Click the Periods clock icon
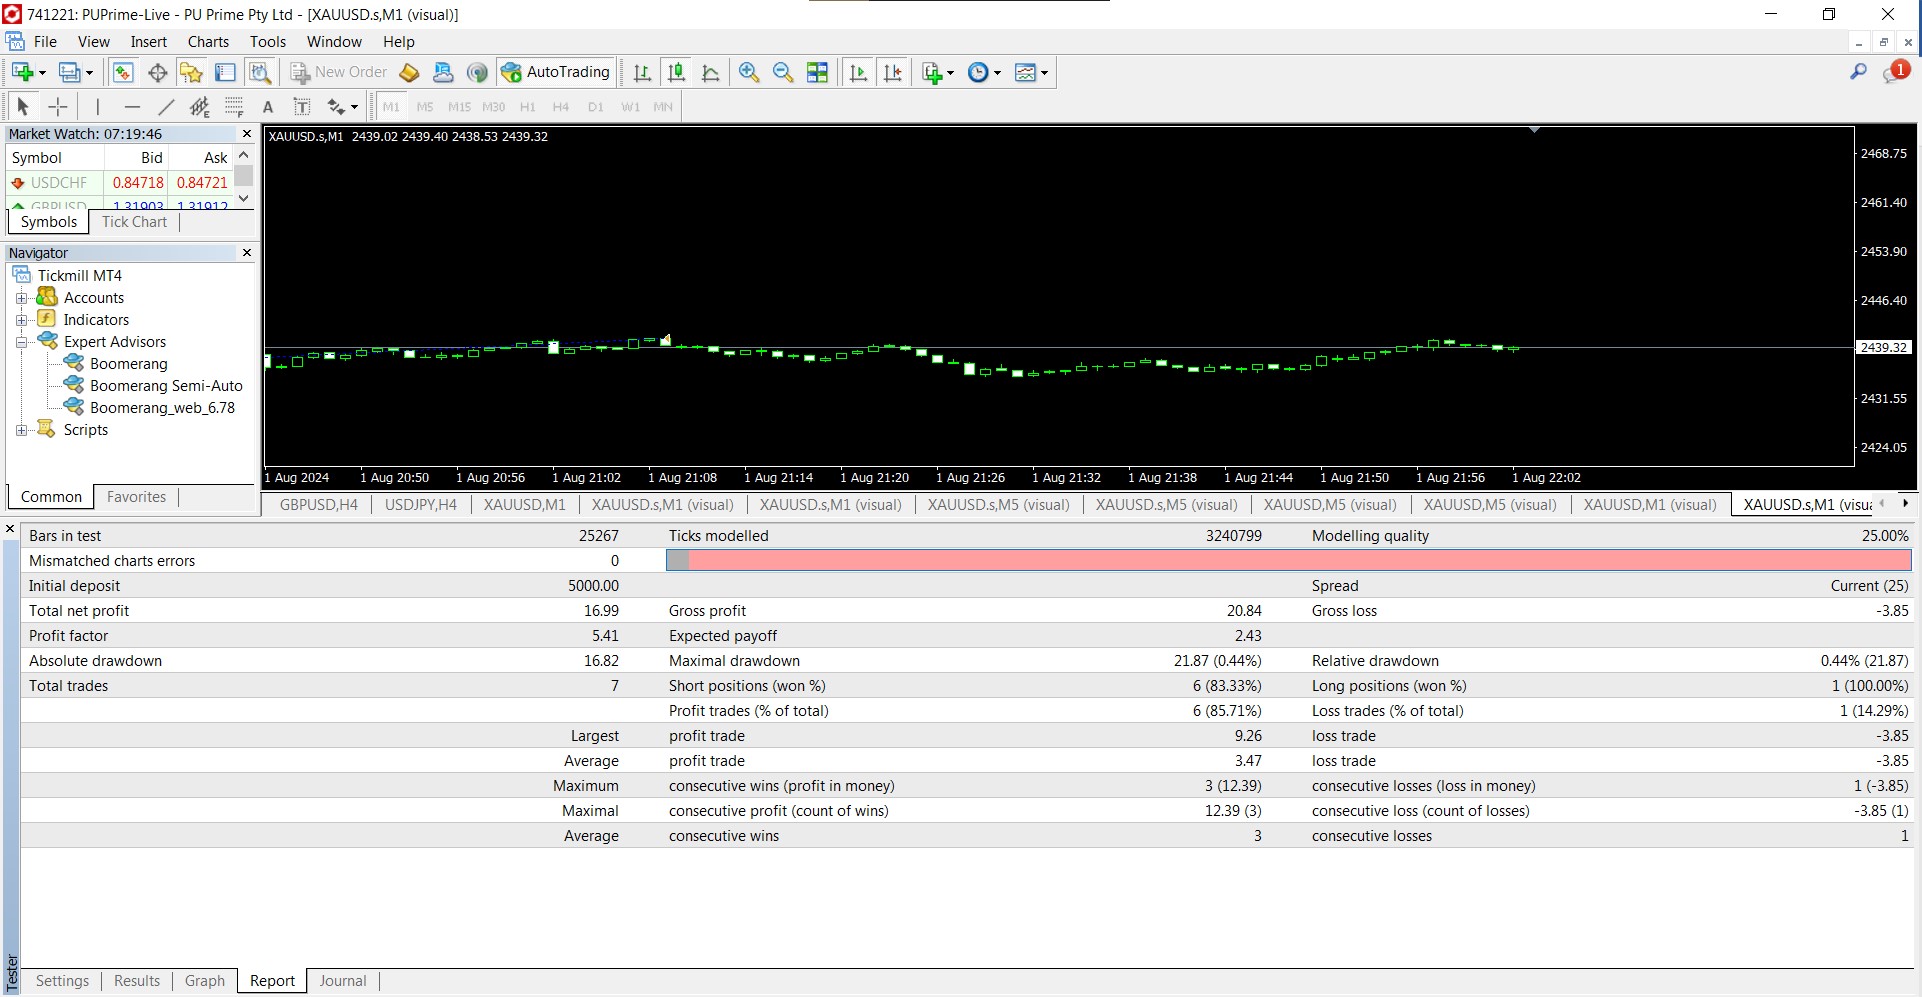Image resolution: width=1922 pixels, height=997 pixels. click(x=979, y=72)
